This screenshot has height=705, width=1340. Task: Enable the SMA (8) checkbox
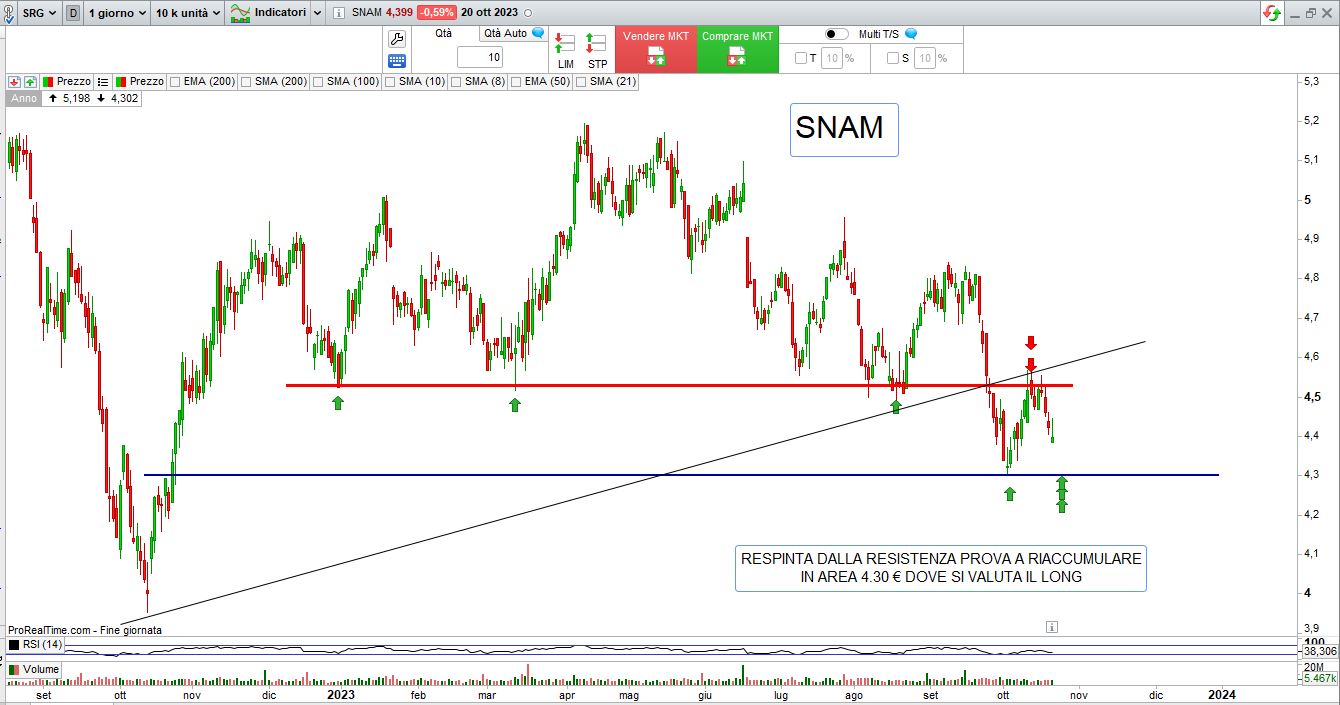pyautogui.click(x=456, y=81)
